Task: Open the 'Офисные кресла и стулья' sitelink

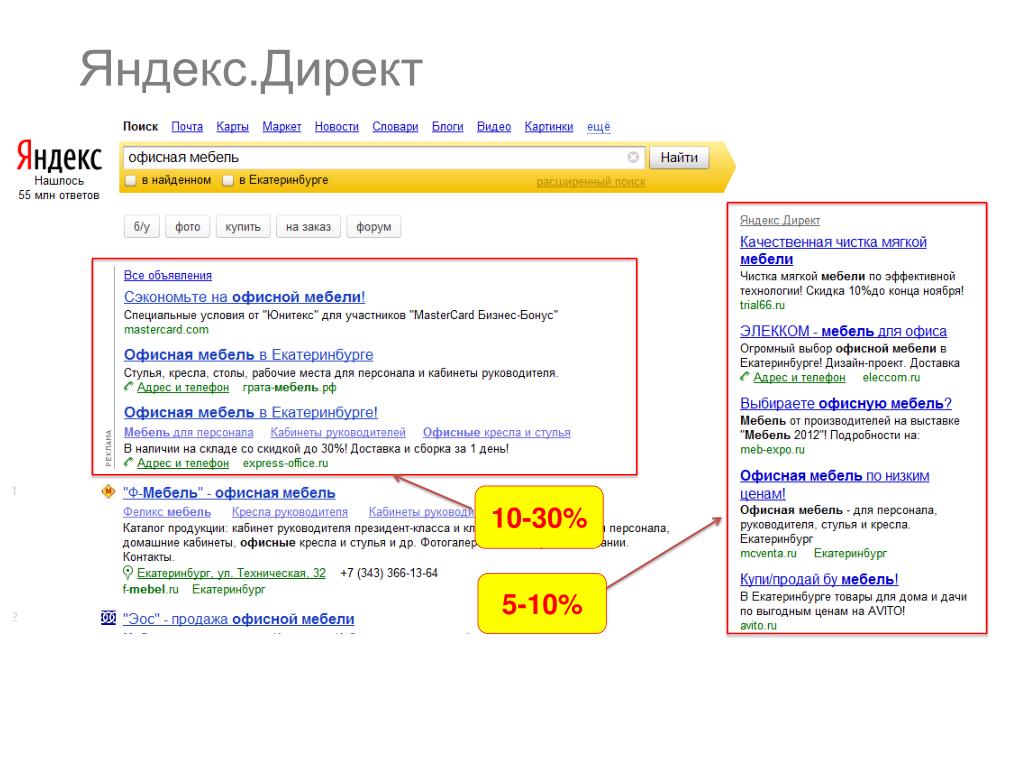Action: coord(496,432)
